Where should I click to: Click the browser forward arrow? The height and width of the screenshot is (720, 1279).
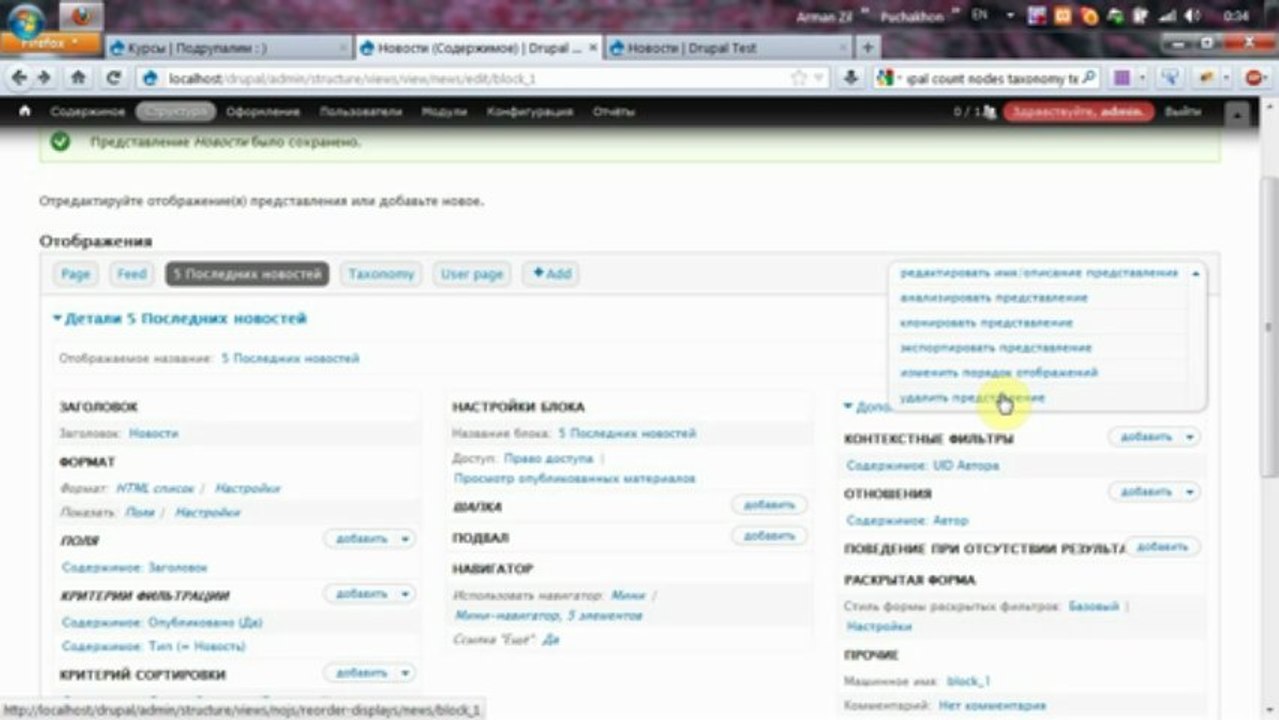pyautogui.click(x=44, y=77)
